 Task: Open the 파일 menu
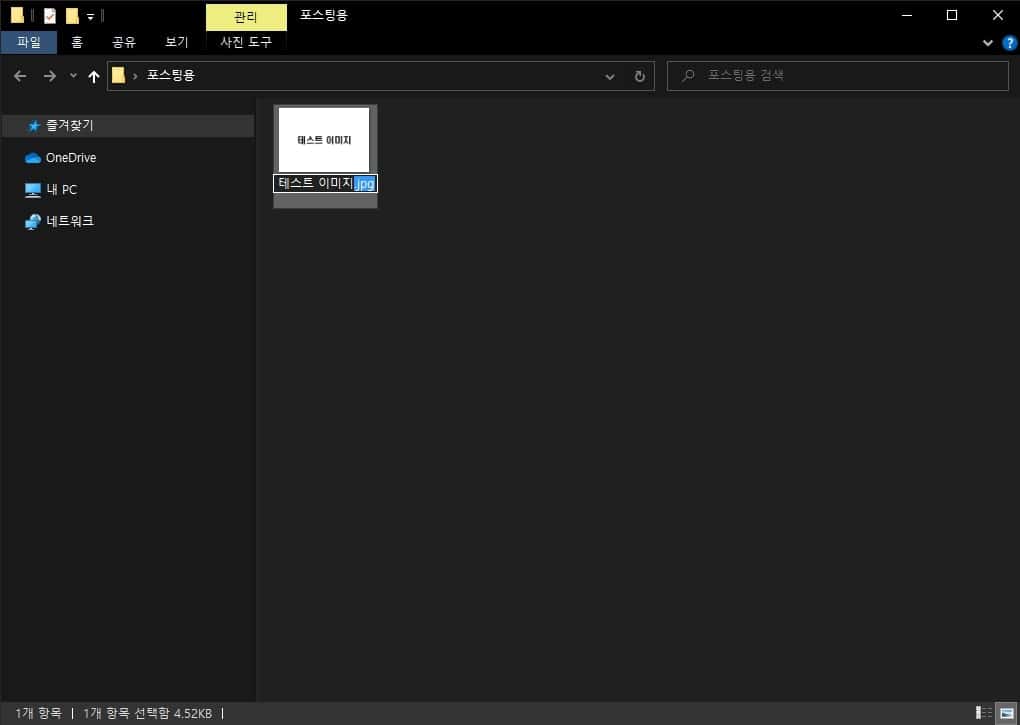(x=29, y=42)
